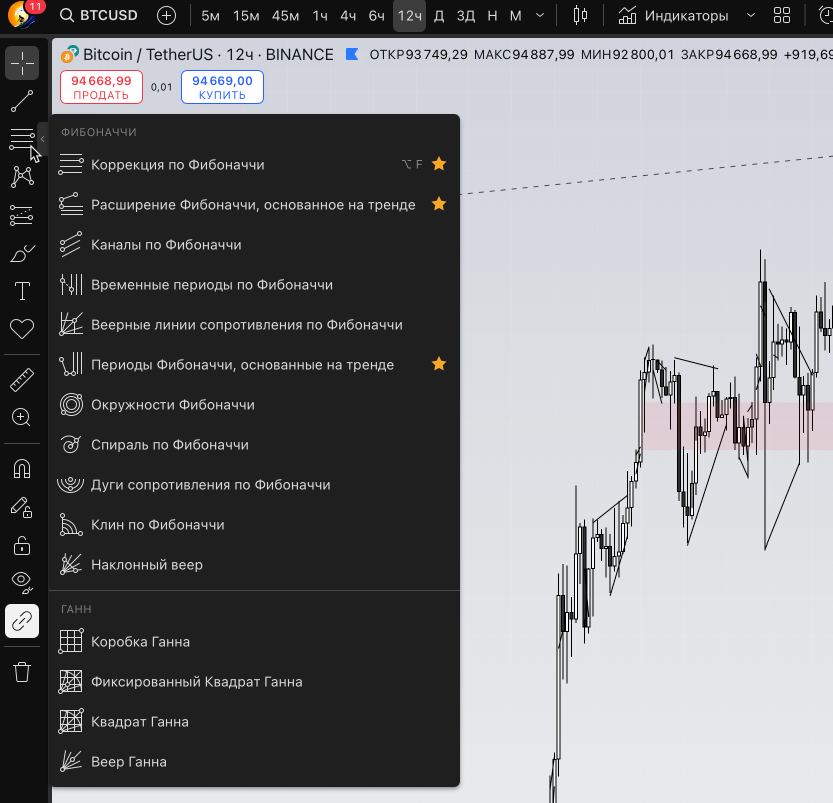
Task: Activate the zoom-in magnifier tool
Action: click(x=22, y=418)
